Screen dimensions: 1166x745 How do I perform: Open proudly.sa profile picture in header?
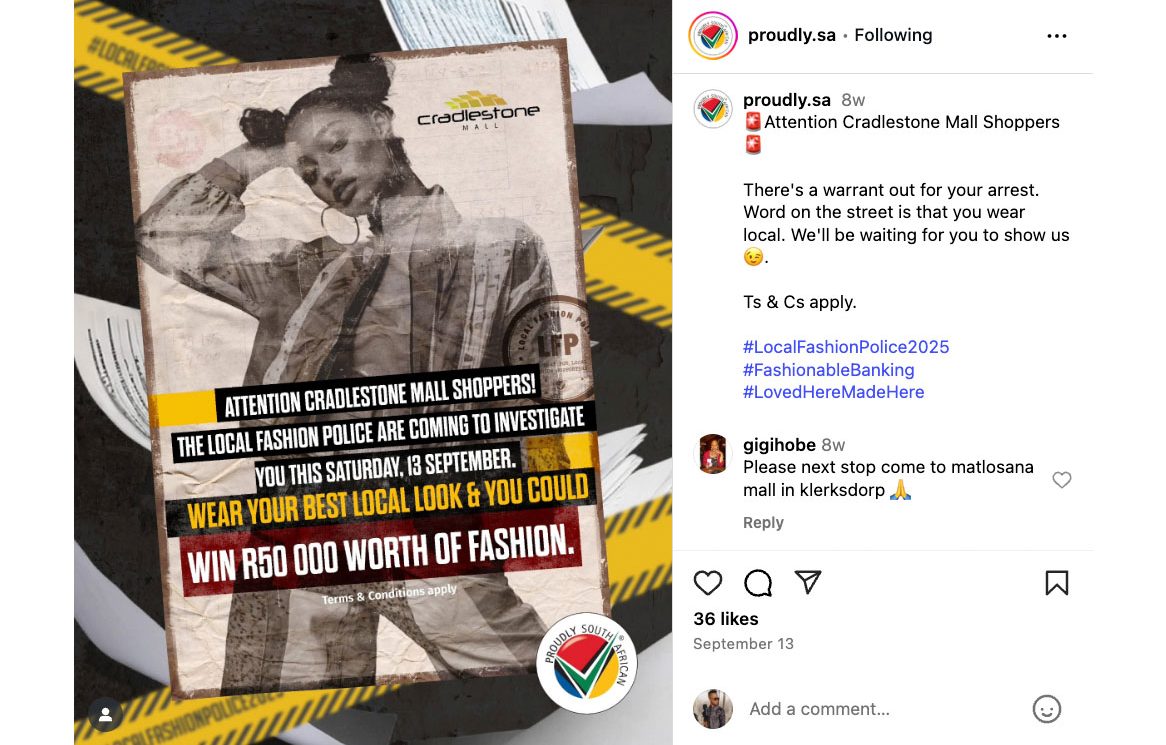tap(712, 35)
